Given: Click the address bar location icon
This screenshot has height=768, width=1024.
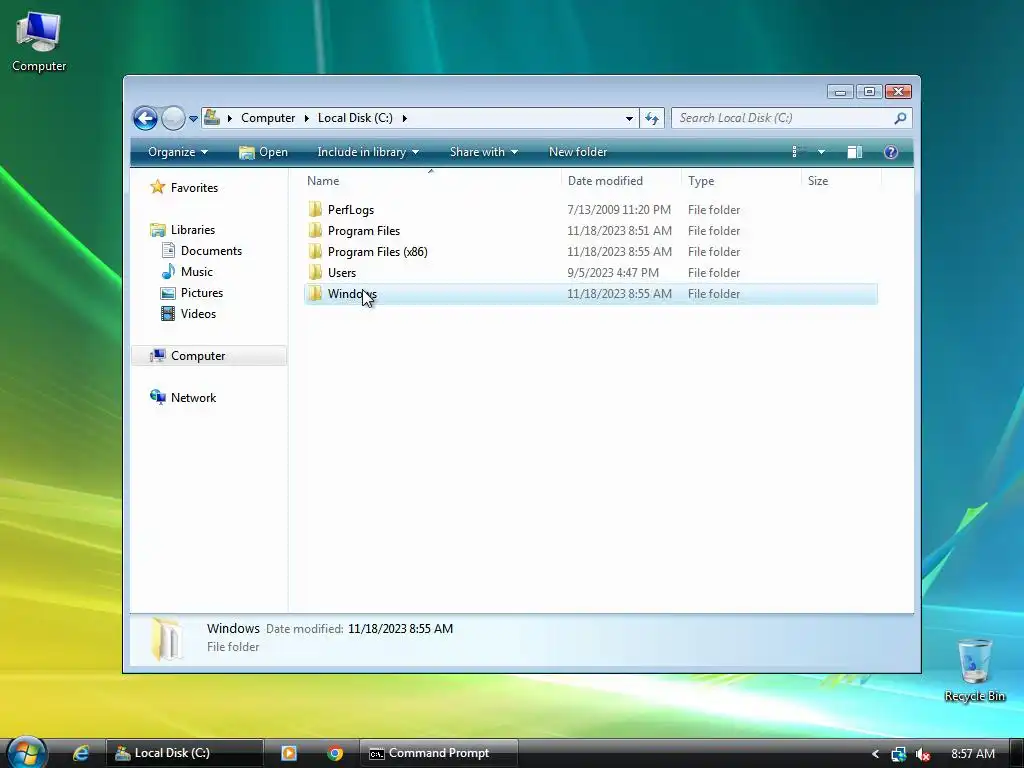Looking at the screenshot, I should click(x=212, y=118).
